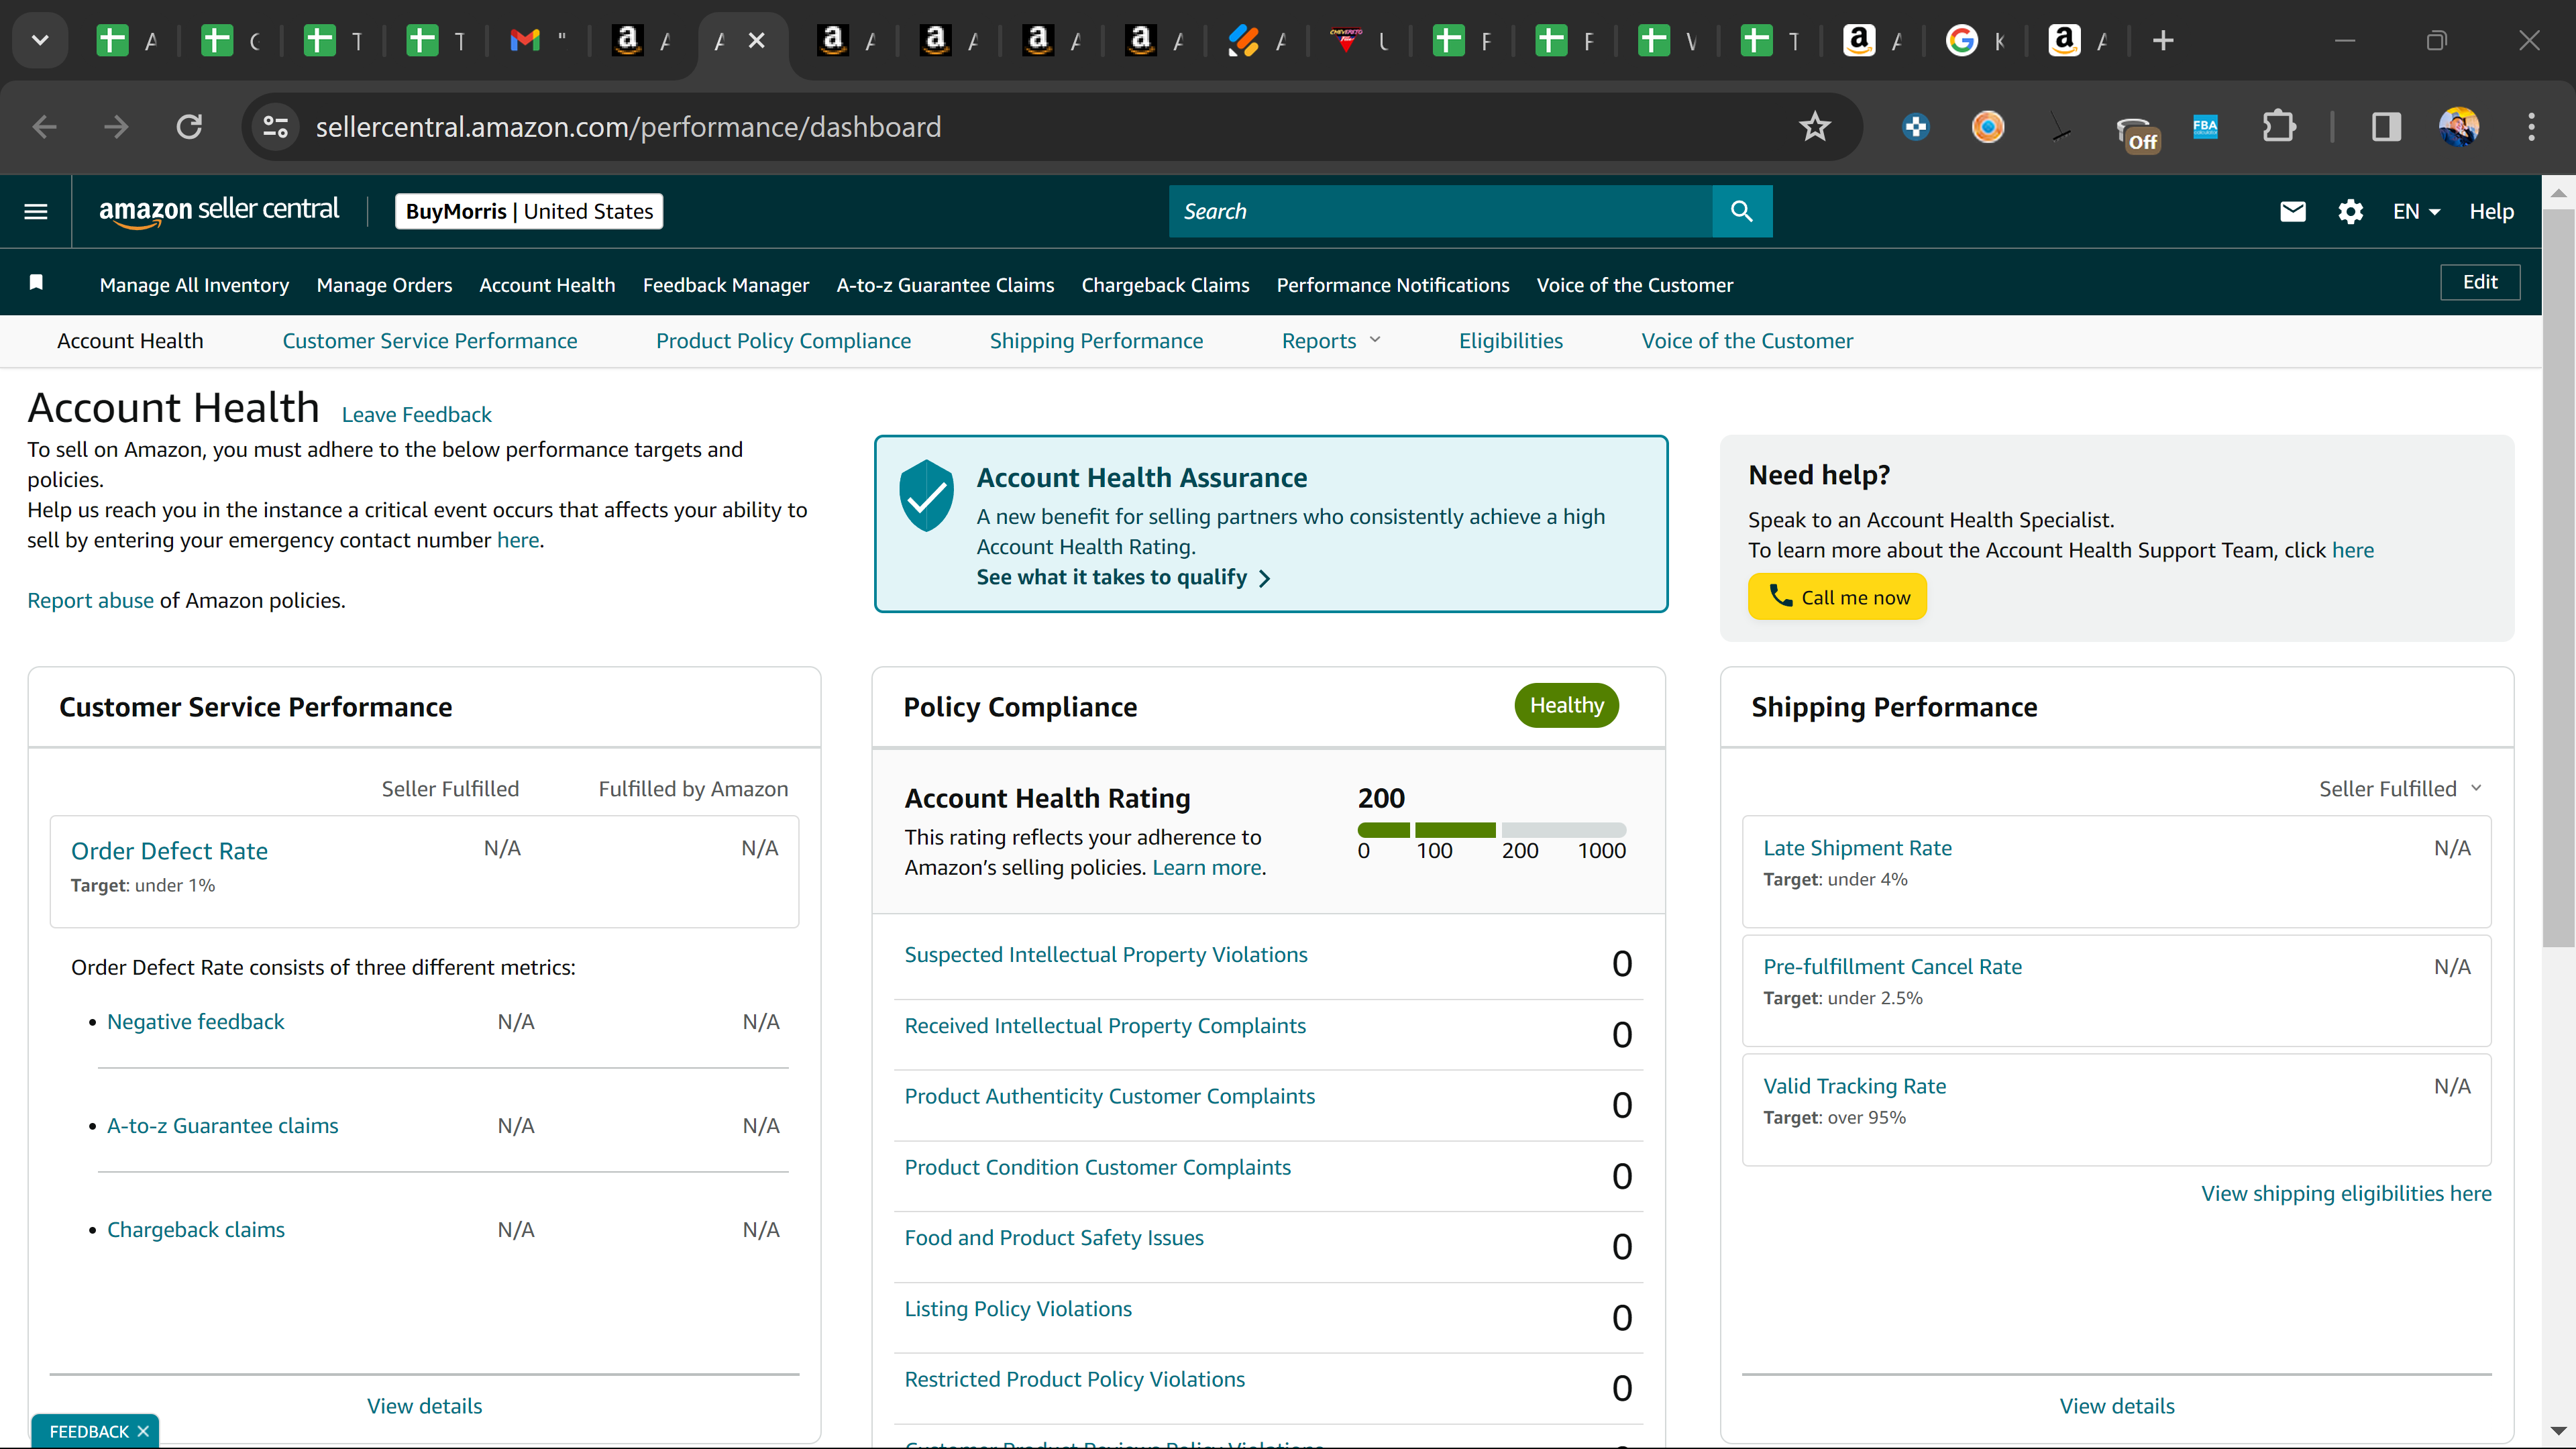Click the Late Shipment Rate link
This screenshot has width=2576, height=1449.
[x=1857, y=848]
